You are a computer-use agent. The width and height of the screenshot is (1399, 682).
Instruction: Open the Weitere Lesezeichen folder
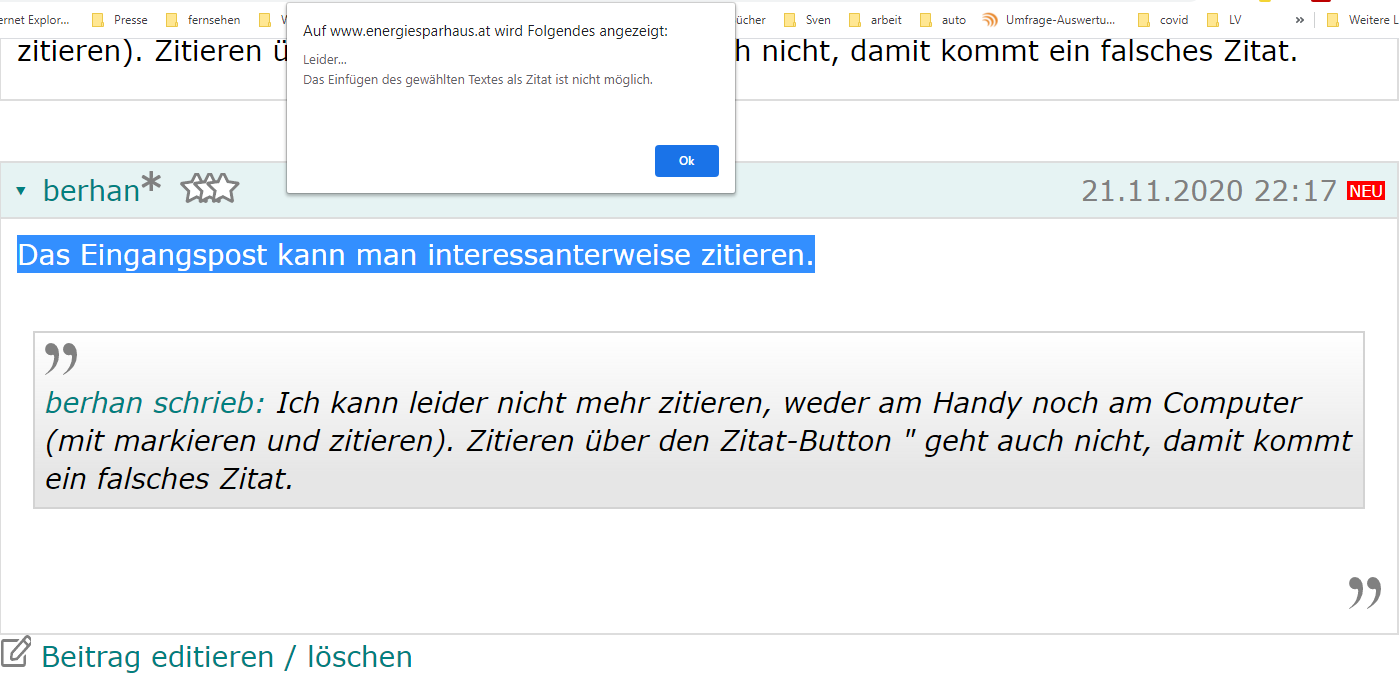tap(1361, 19)
